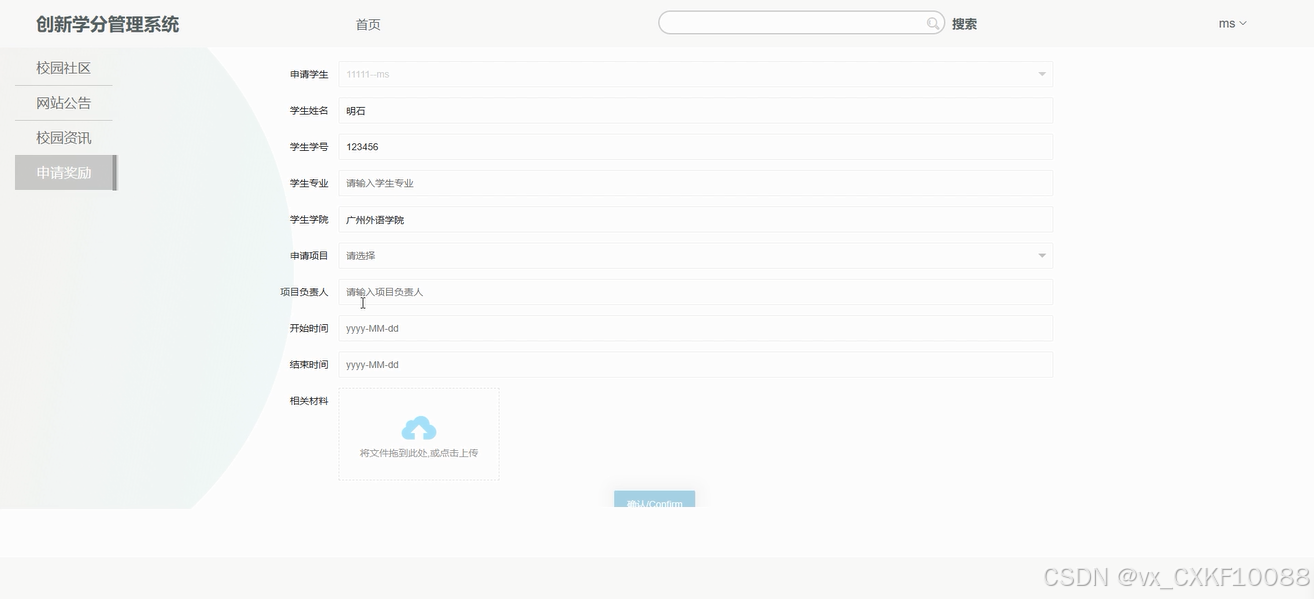The height and width of the screenshot is (599, 1314).
Task: Click the 确认/Confirm button
Action: (654, 499)
